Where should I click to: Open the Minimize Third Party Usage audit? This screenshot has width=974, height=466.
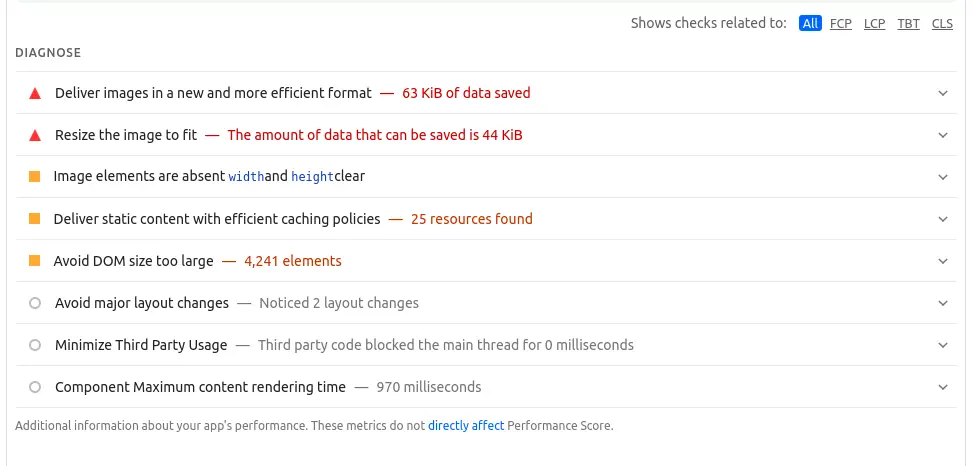(x=141, y=345)
